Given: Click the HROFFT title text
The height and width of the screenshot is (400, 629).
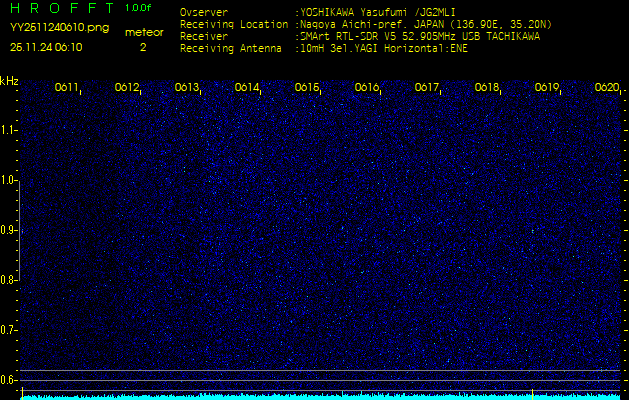Looking at the screenshot, I should coord(62,8).
